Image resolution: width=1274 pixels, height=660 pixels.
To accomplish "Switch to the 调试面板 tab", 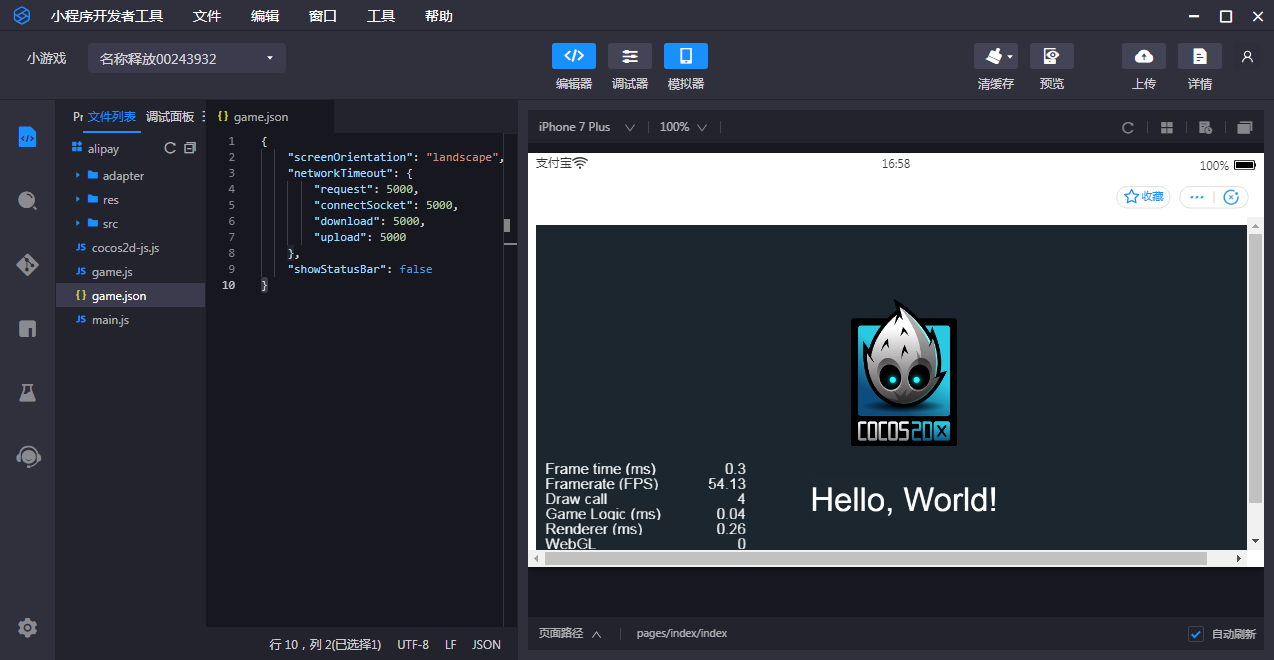I will point(170,117).
